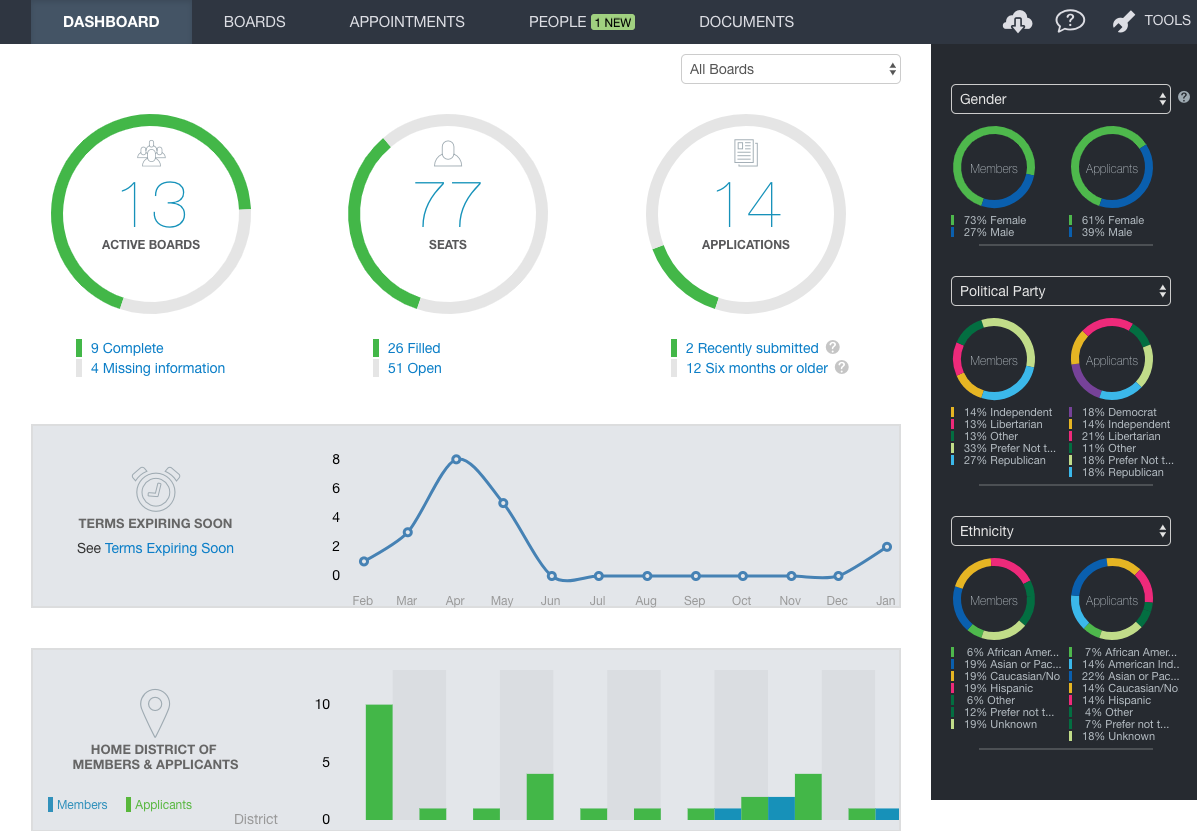Click help icon next to Recently submitted
Image resolution: width=1197 pixels, height=831 pixels.
(x=833, y=347)
